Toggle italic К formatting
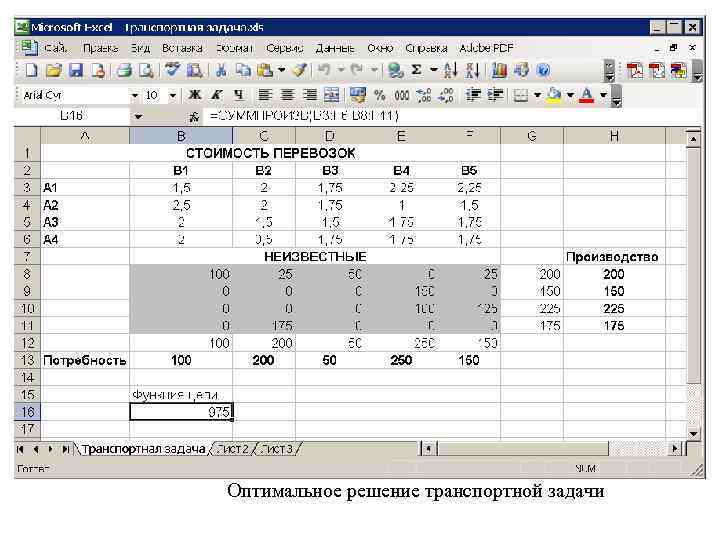Image resolution: width=720 pixels, height=540 pixels. (217, 95)
